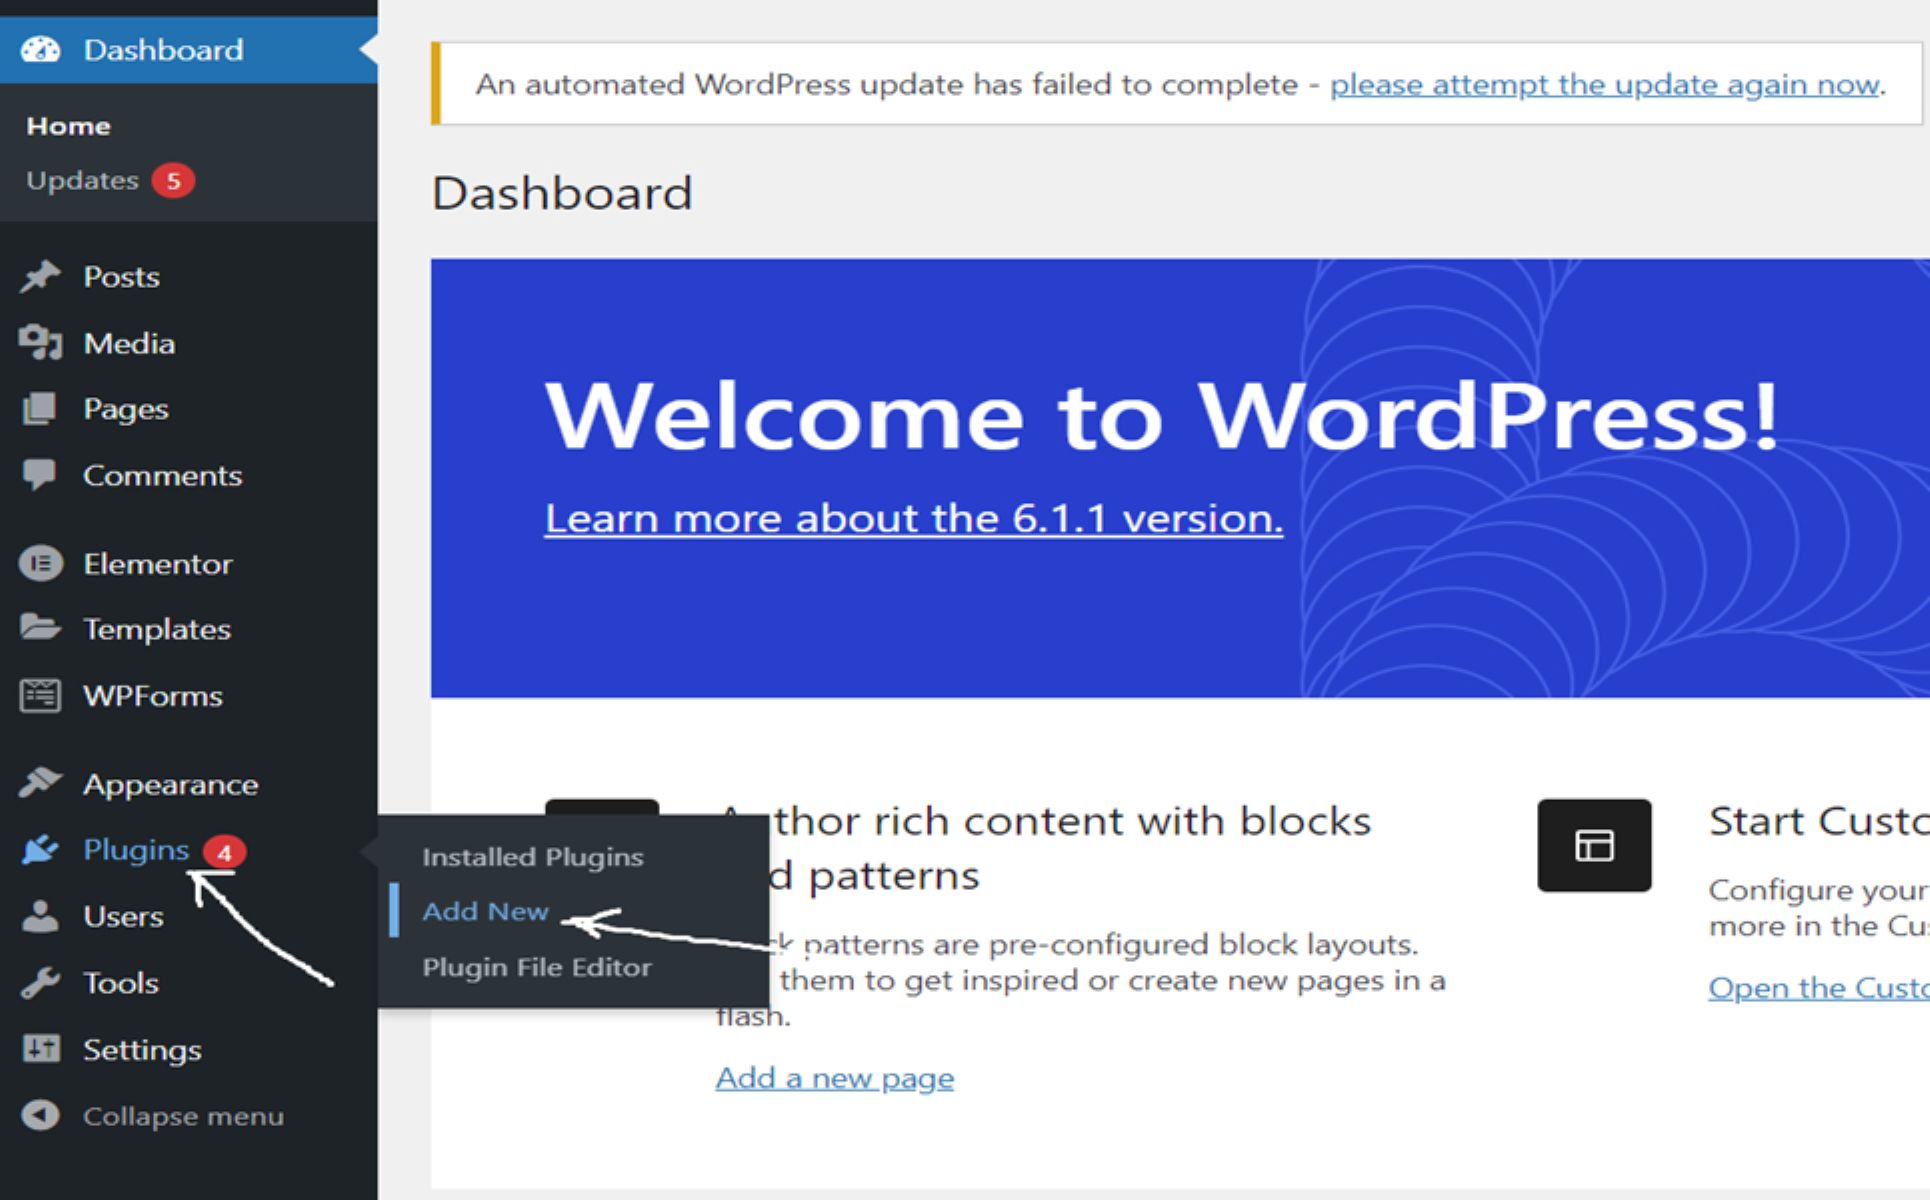This screenshot has width=1930, height=1200.
Task: Open the Comments menu
Action: click(189, 475)
